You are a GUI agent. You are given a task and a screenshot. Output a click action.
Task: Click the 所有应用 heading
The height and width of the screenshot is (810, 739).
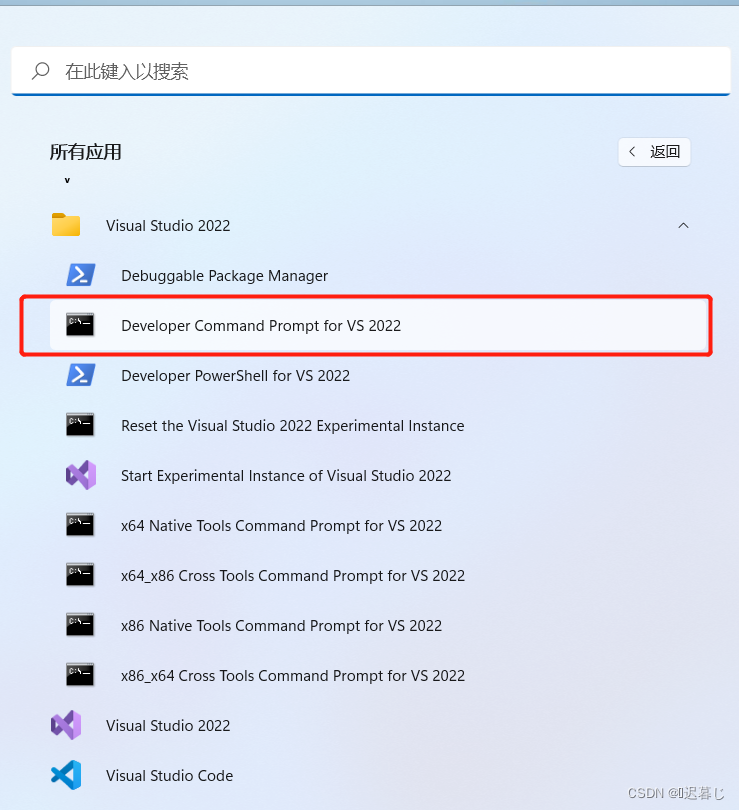pos(86,152)
